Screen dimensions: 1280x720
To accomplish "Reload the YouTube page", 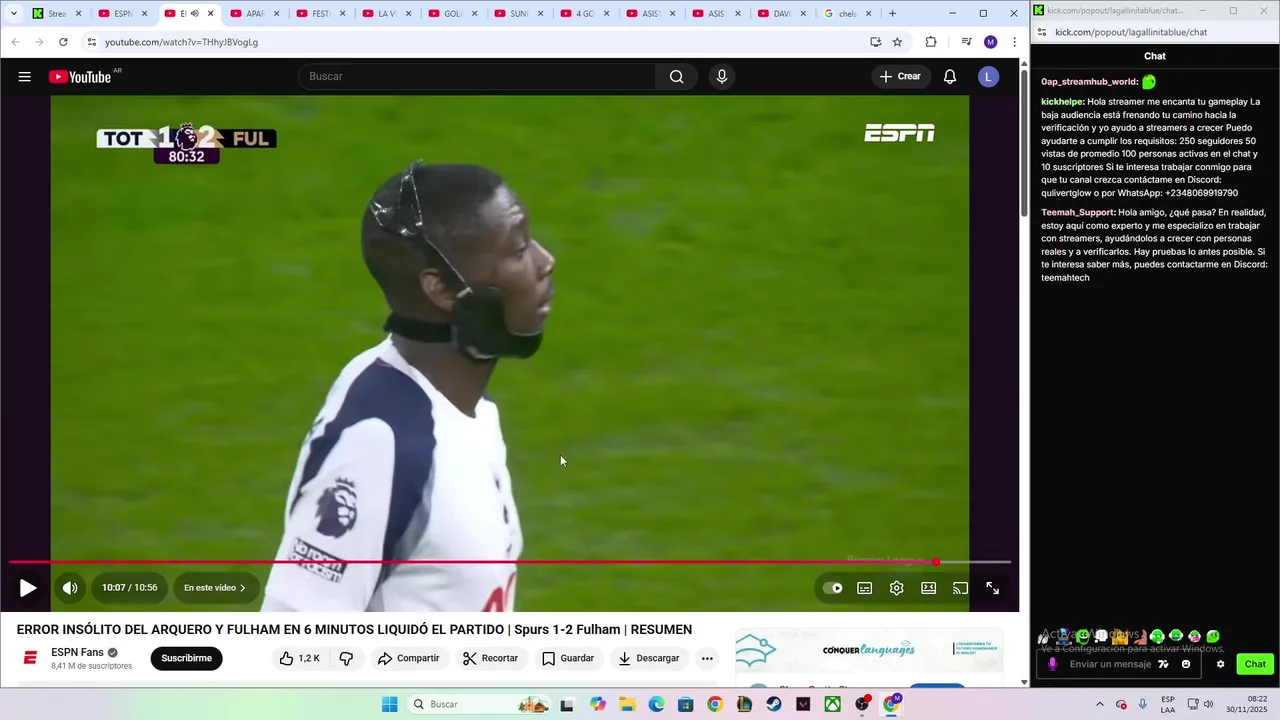I will tap(63, 42).
